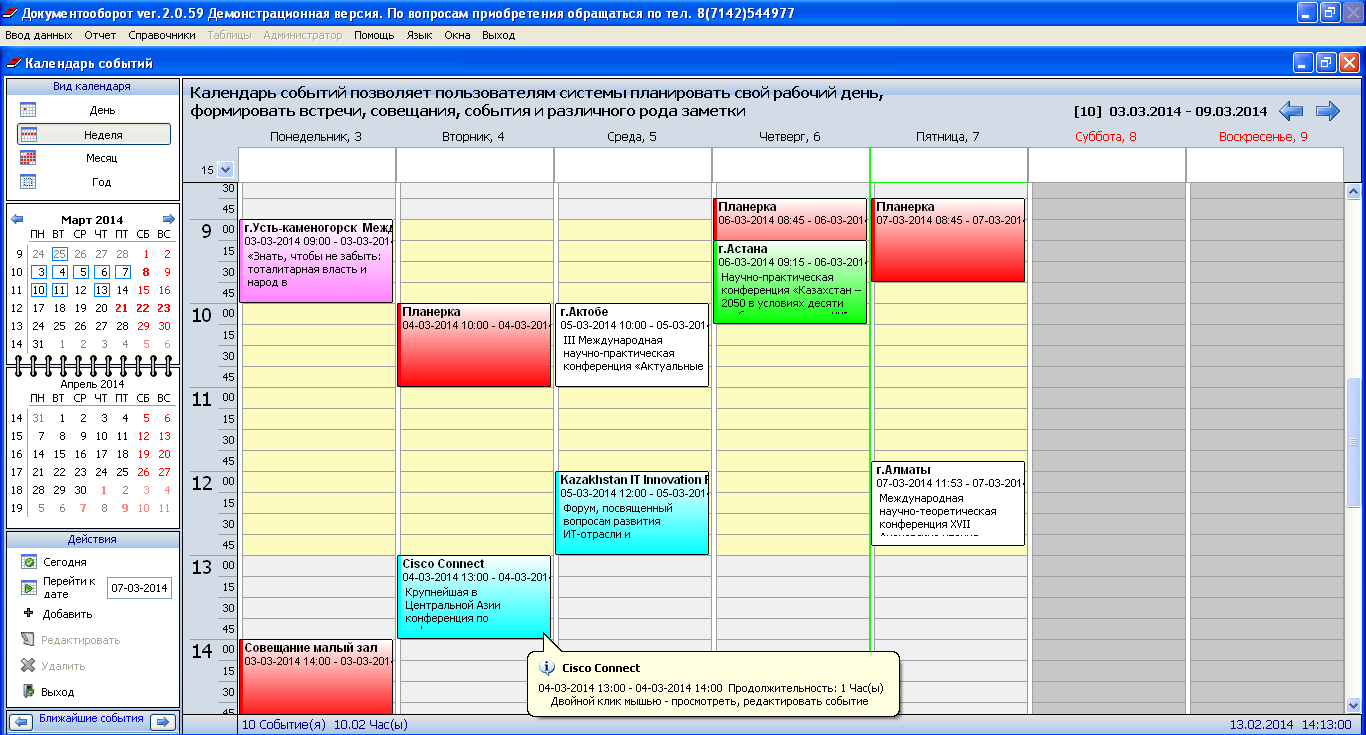Select the Год year view icon
The width and height of the screenshot is (1366, 735).
pyautogui.click(x=28, y=182)
